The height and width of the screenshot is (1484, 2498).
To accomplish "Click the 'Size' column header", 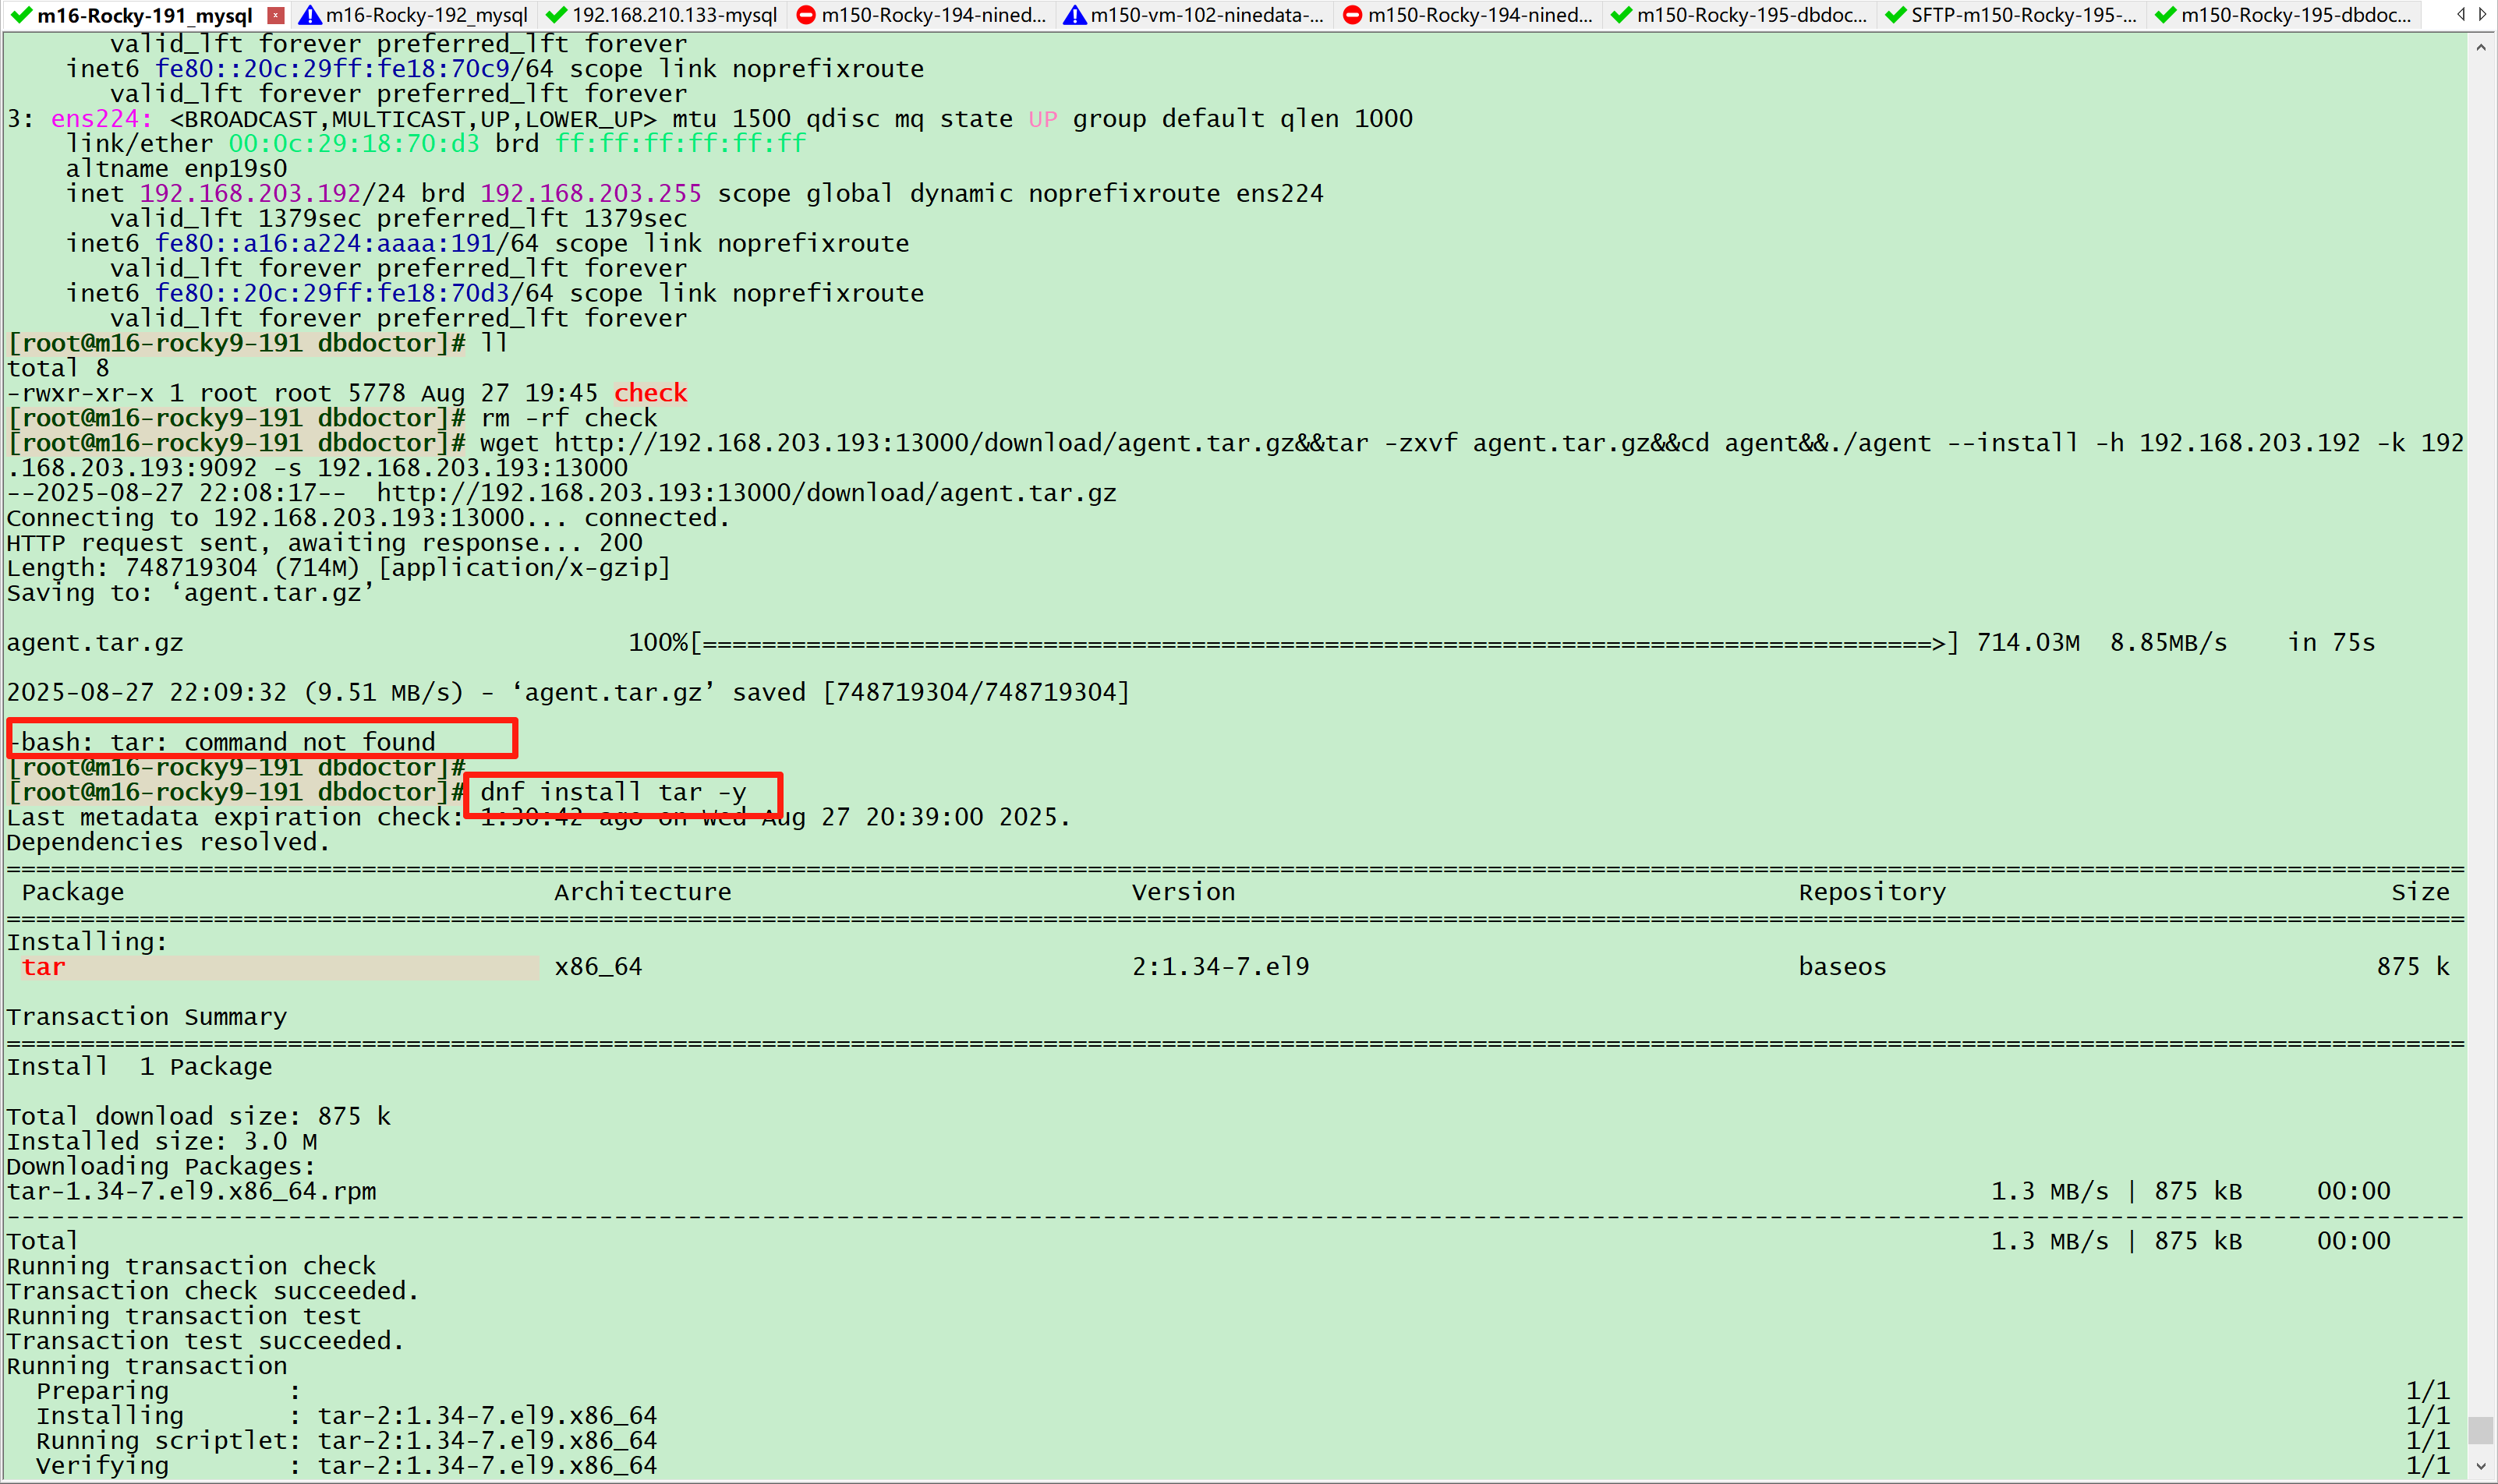I will tap(2420, 892).
